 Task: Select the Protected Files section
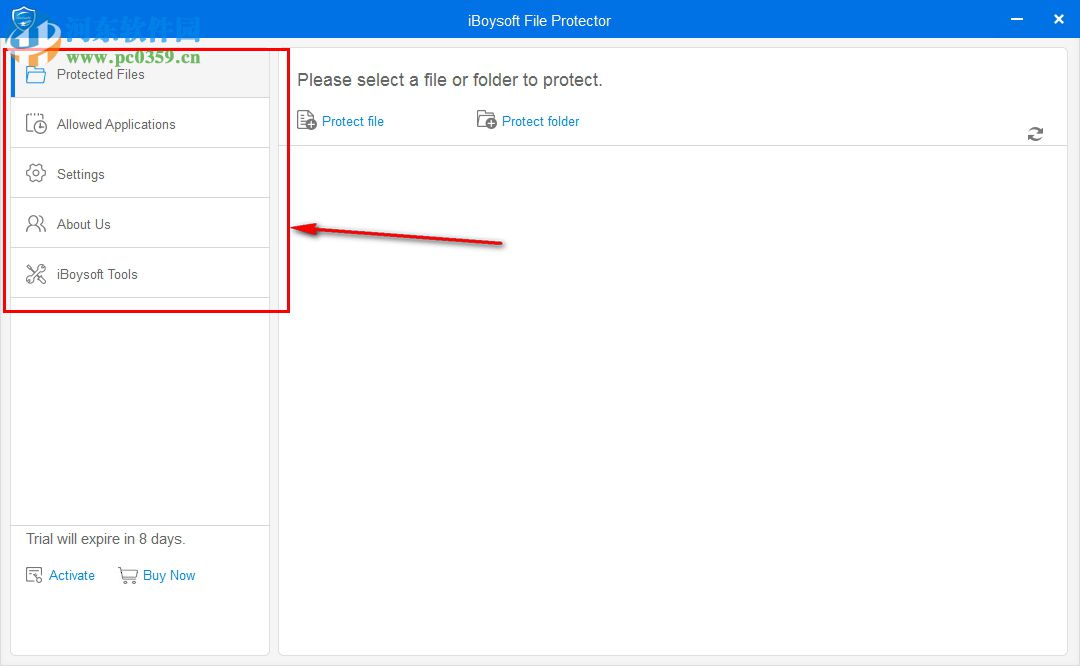[101, 74]
